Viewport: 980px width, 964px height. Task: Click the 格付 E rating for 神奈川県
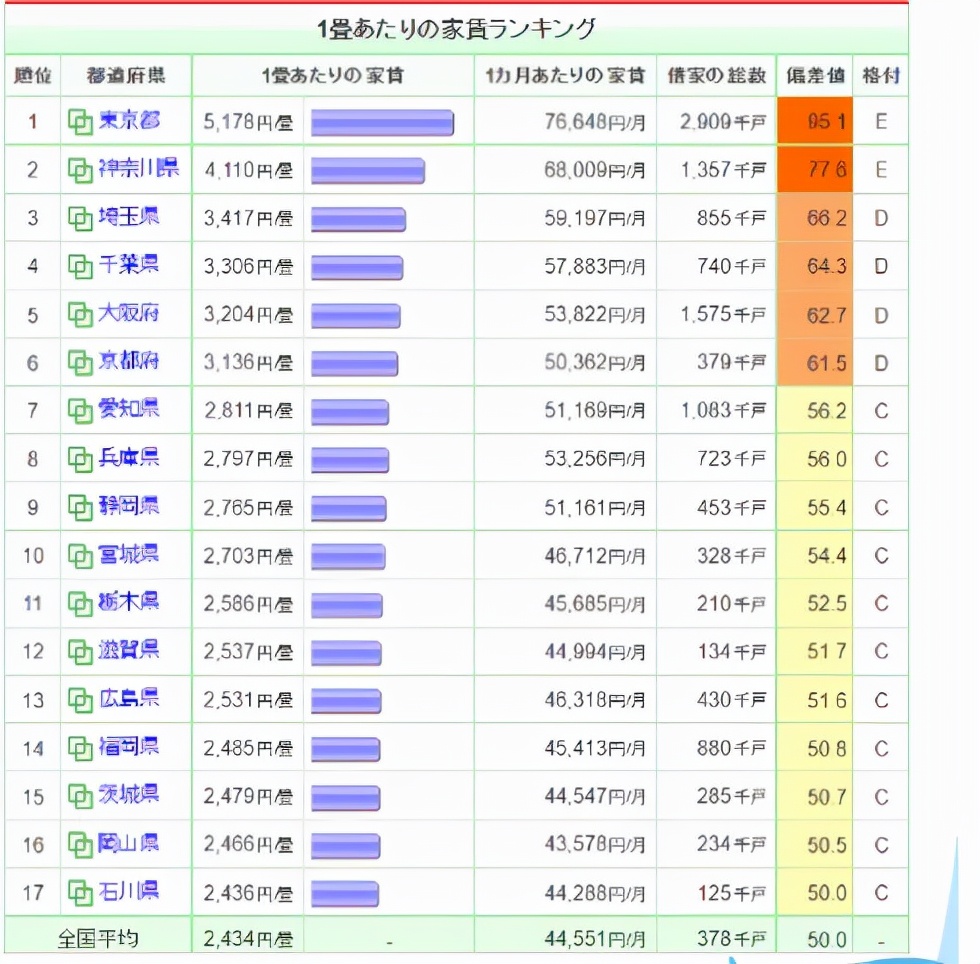pos(880,169)
